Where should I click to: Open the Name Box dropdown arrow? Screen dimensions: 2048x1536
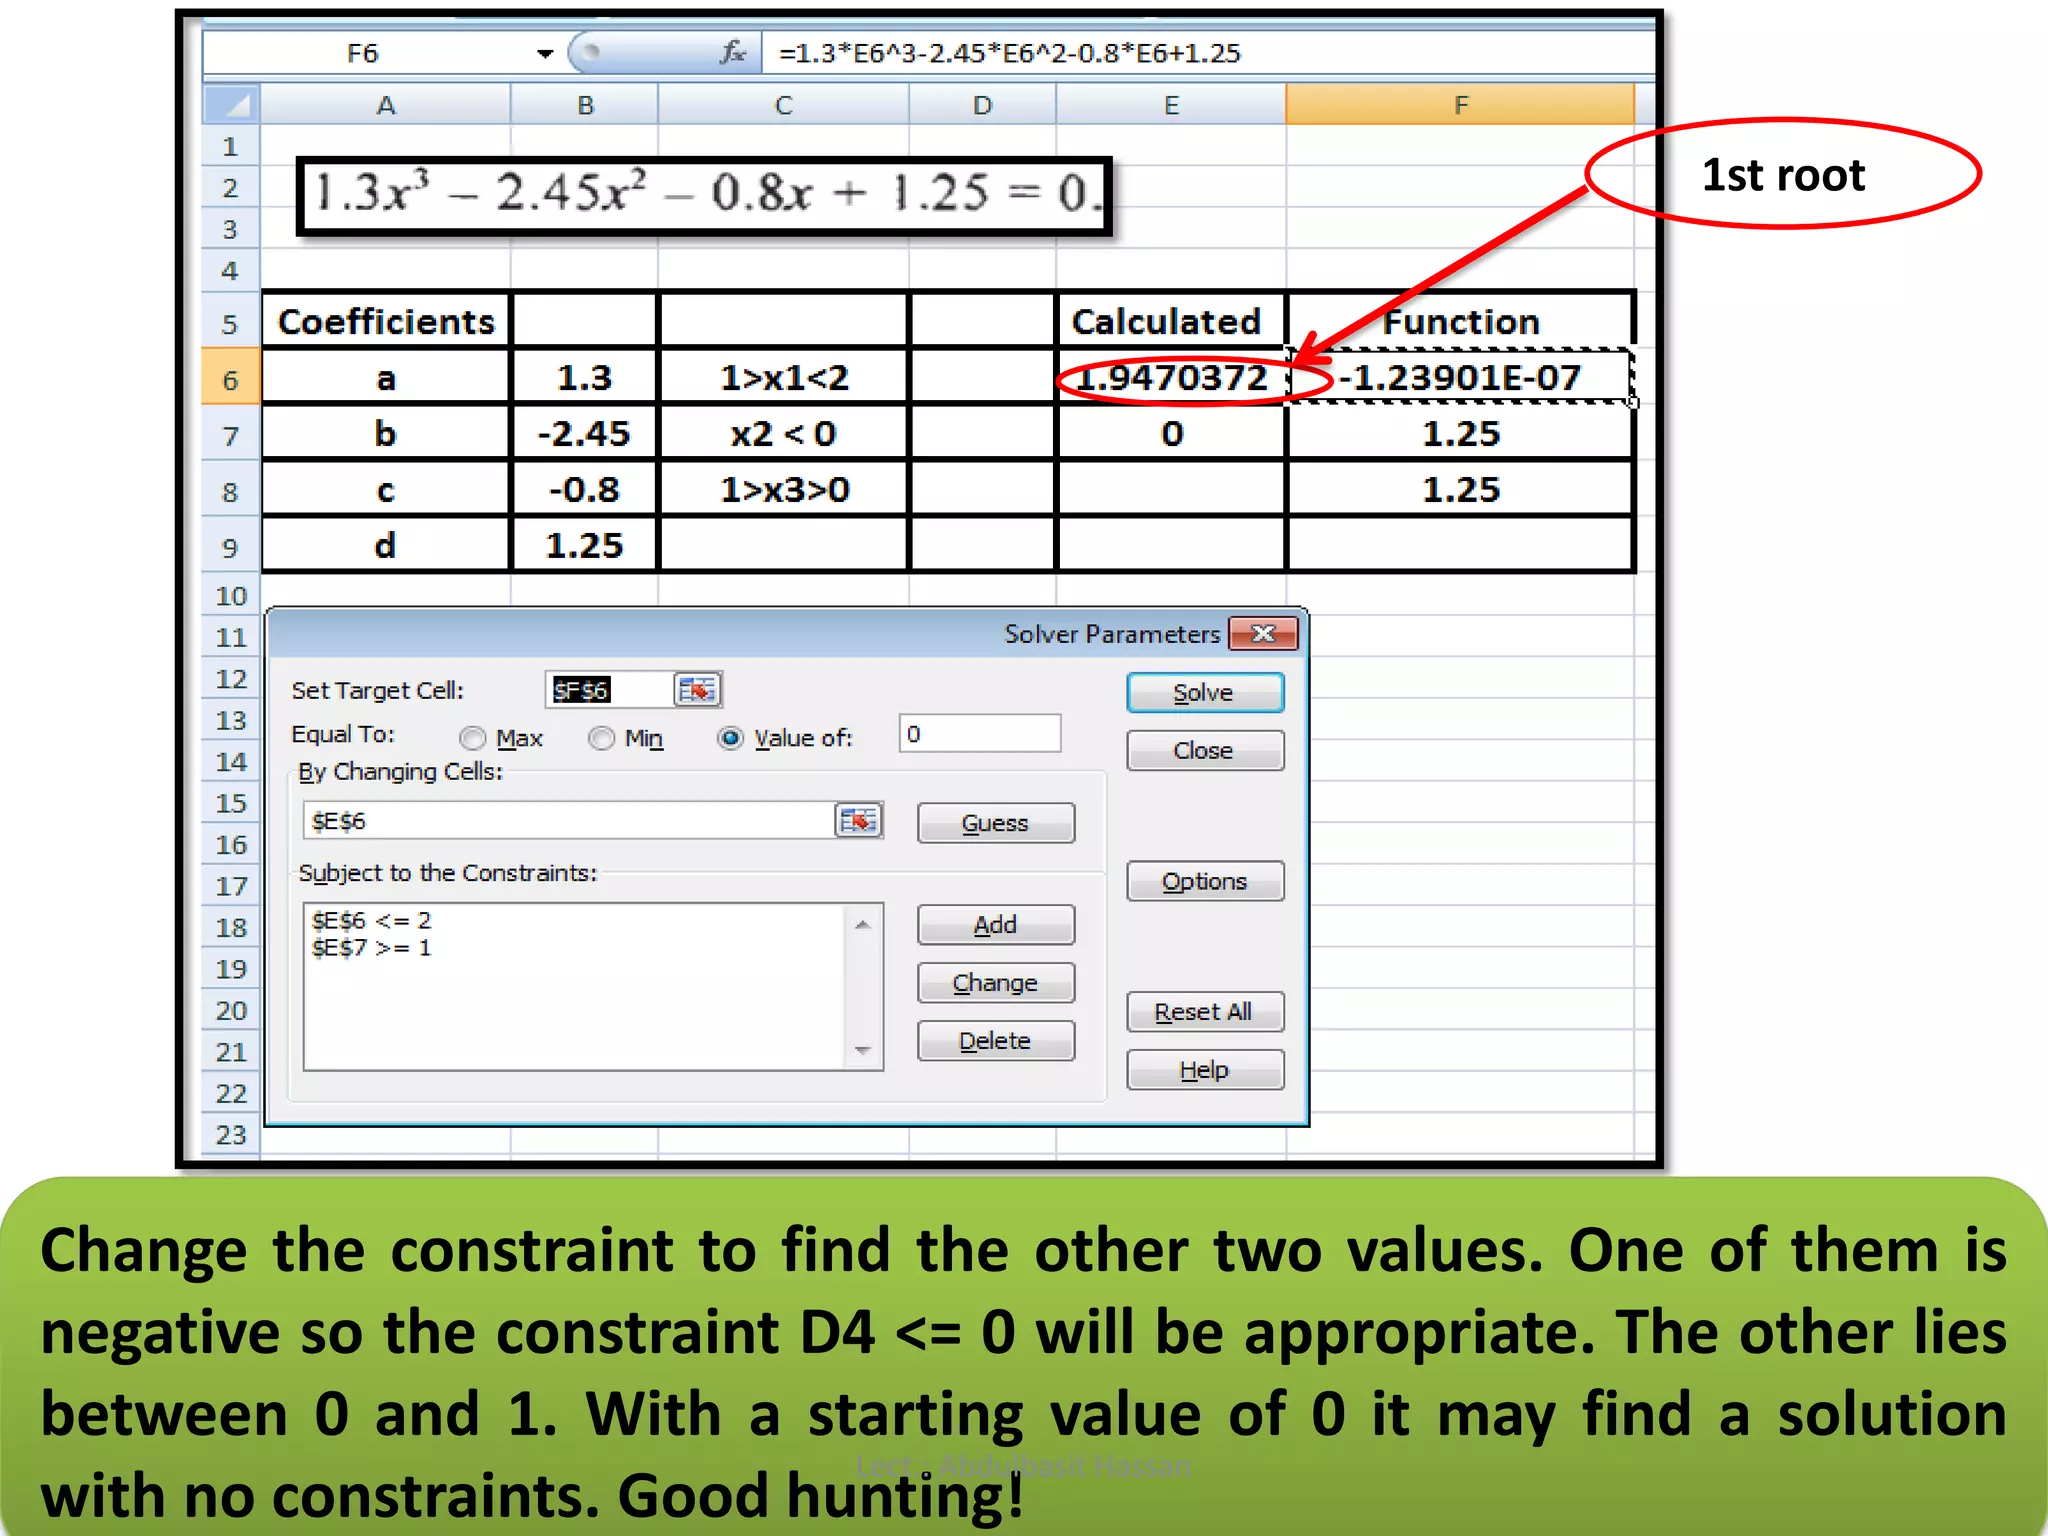pyautogui.click(x=544, y=53)
